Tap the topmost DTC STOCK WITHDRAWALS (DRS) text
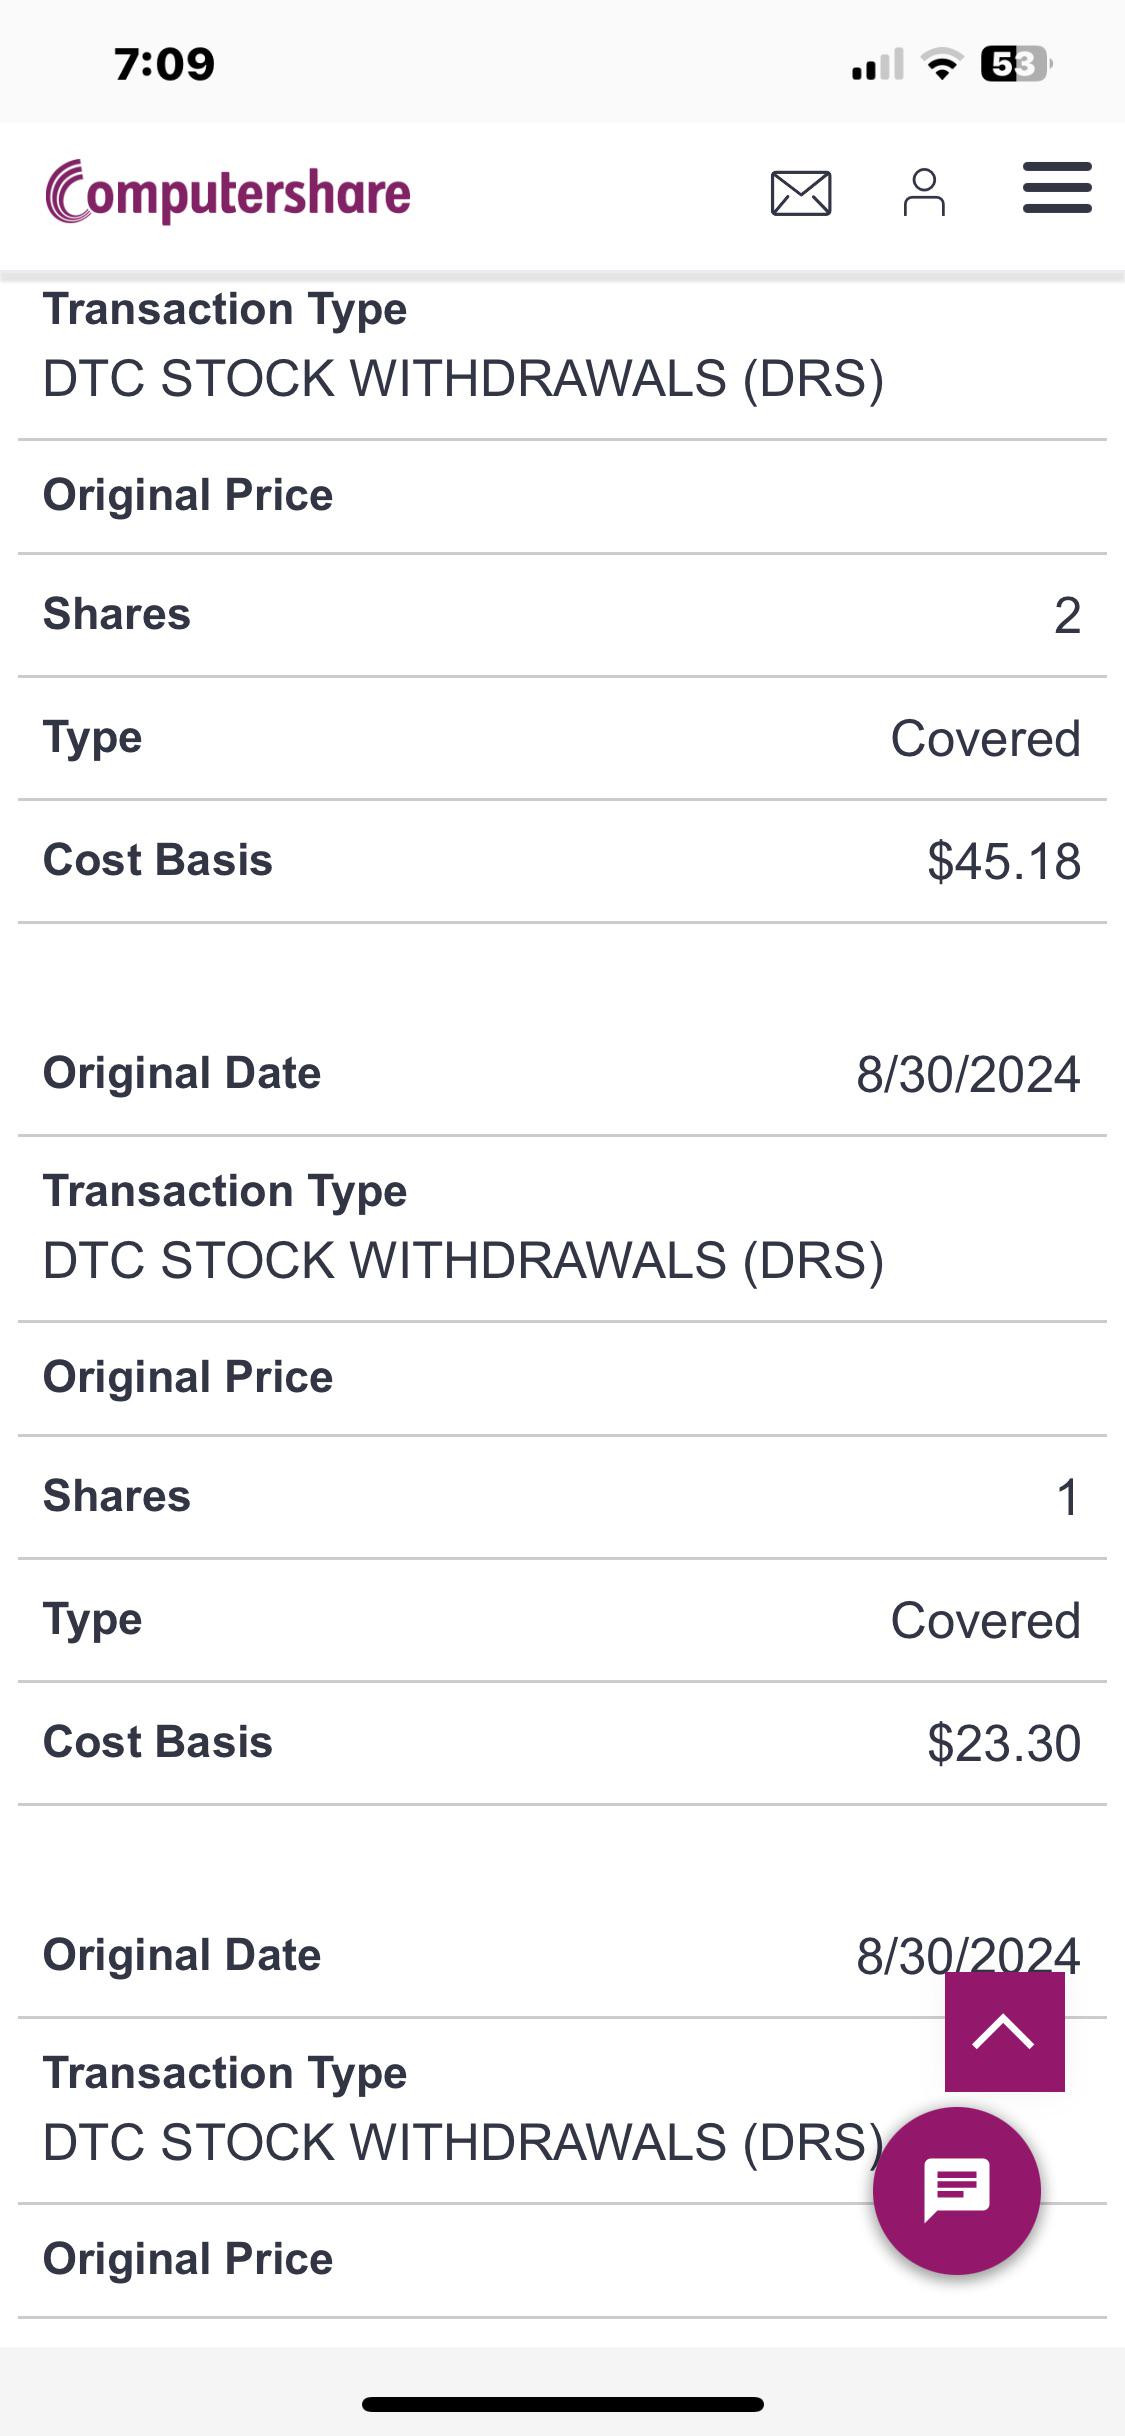Viewport: 1125px width, 2436px height. (x=463, y=378)
